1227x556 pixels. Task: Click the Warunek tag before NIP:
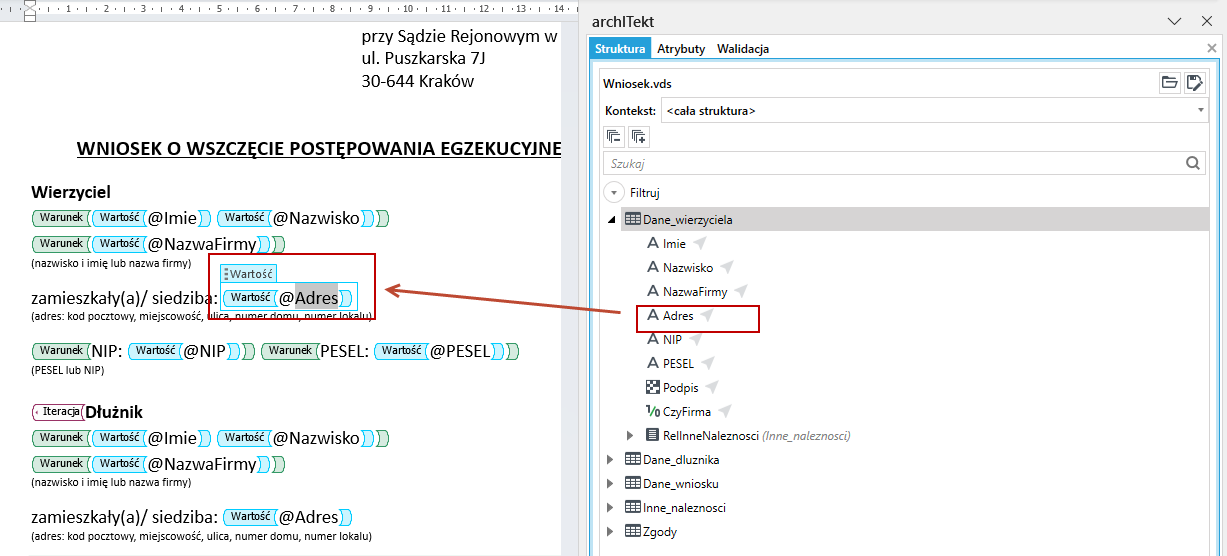tap(61, 351)
